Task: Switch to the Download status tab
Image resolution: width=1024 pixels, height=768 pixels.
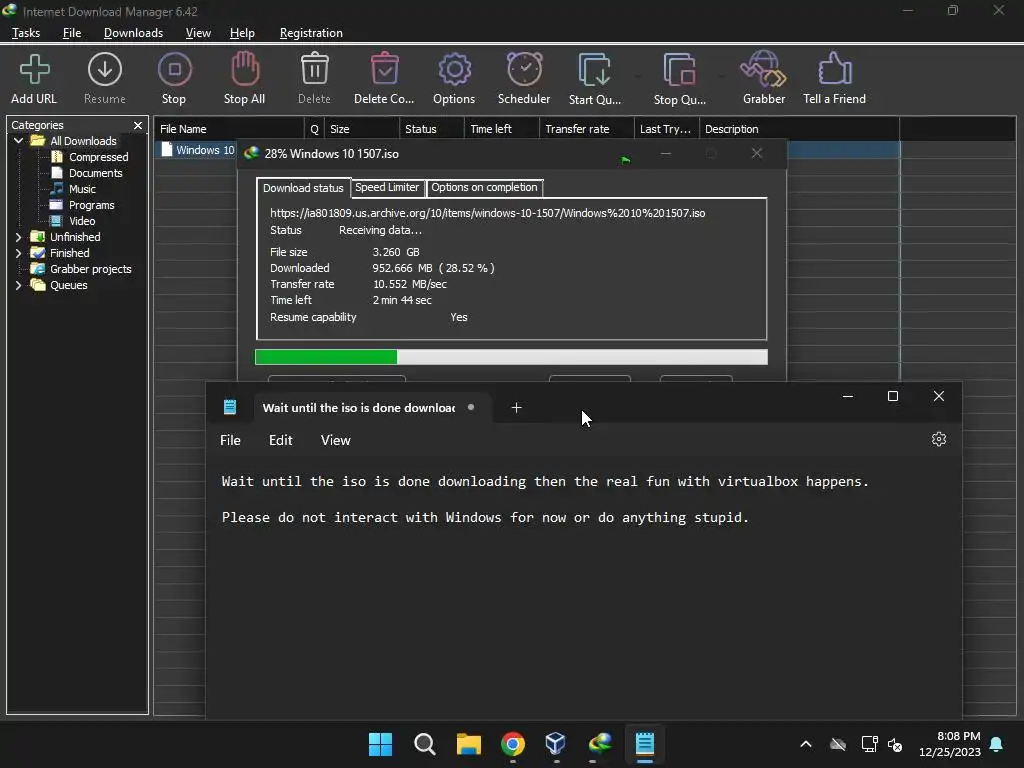Action: [303, 188]
